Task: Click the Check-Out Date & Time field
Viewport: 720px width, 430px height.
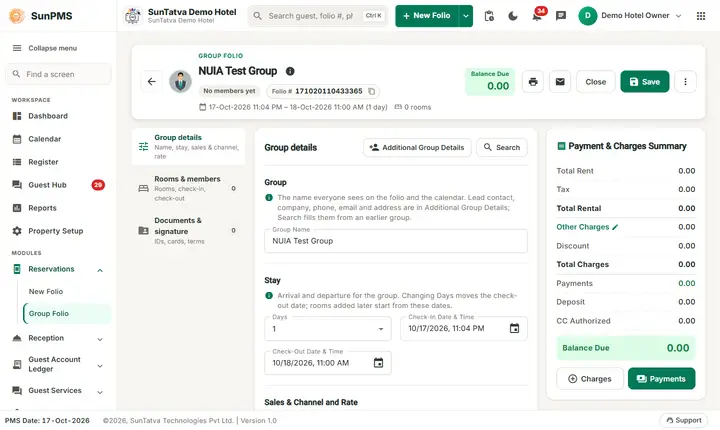Action: click(x=328, y=363)
